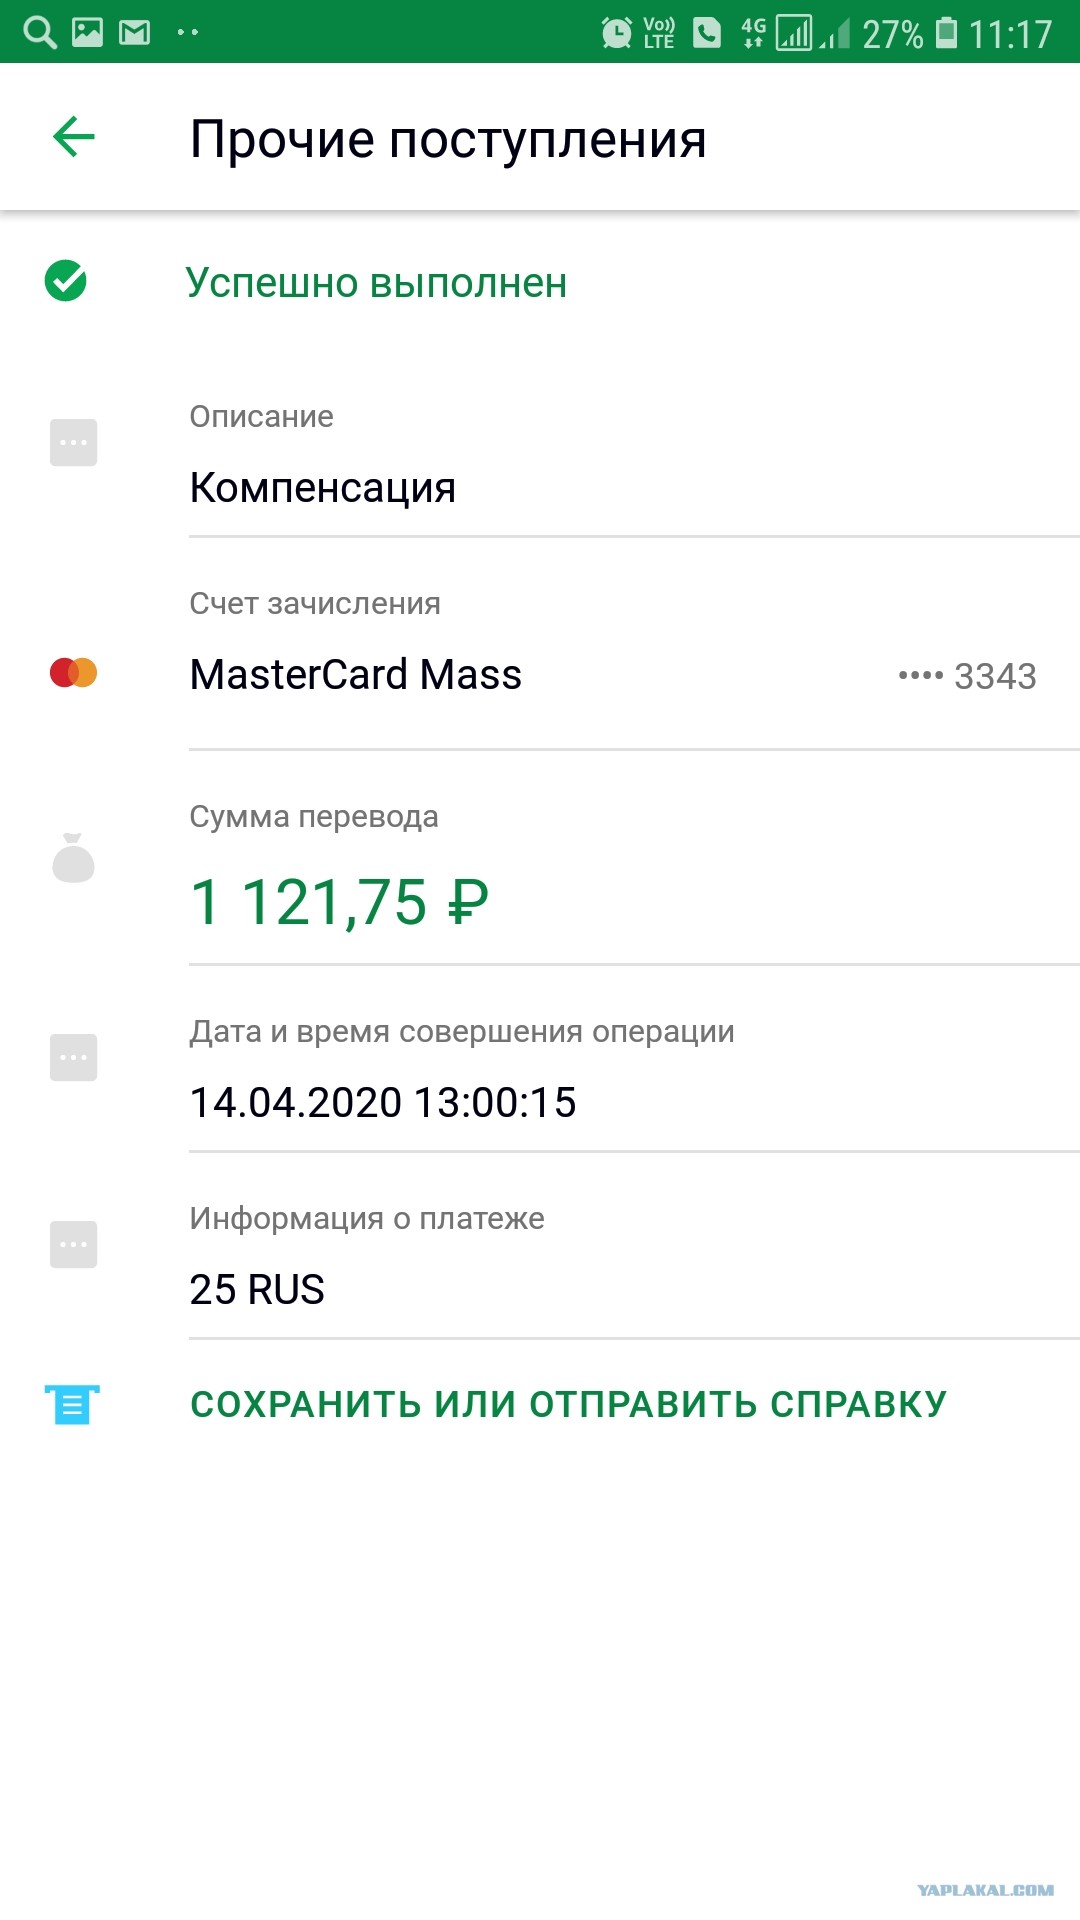The width and height of the screenshot is (1080, 1920).
Task: Tap the blue receipt icon
Action: tap(72, 1404)
